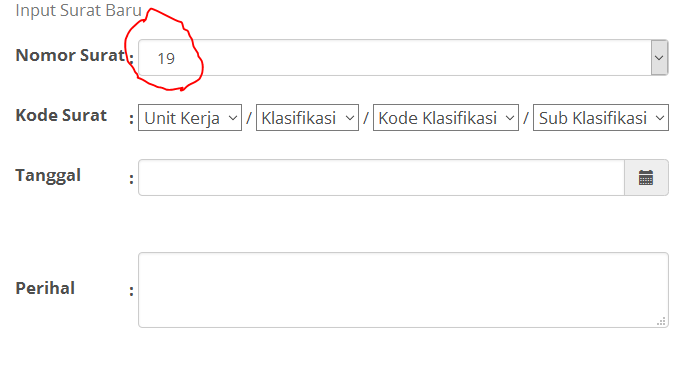
Task: Click inside the Perihal text area
Action: tap(403, 290)
